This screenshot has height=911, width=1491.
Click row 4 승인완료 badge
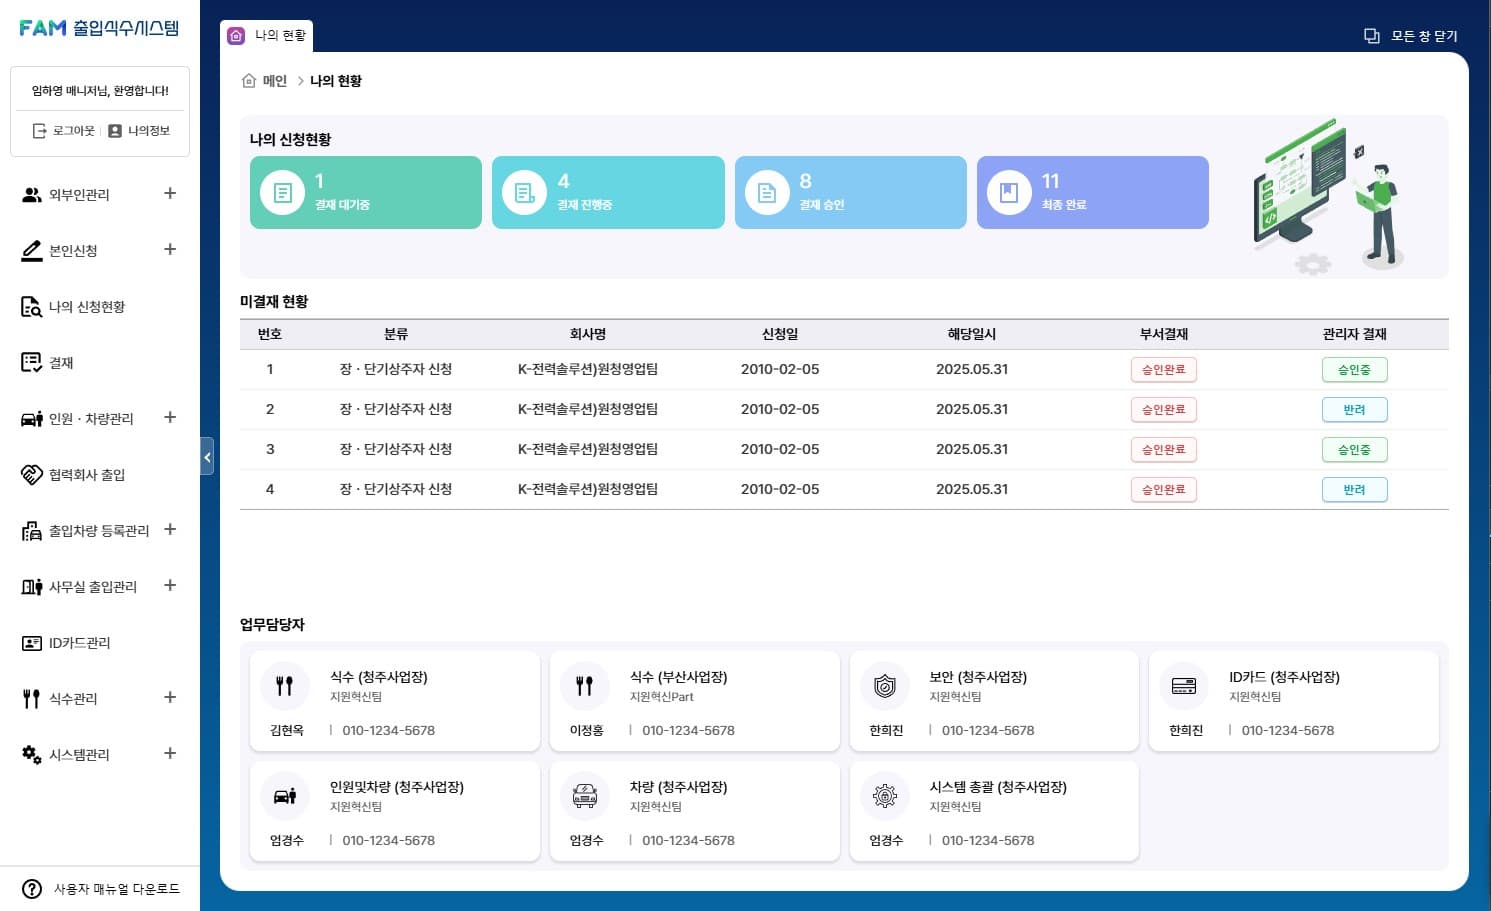(1164, 490)
